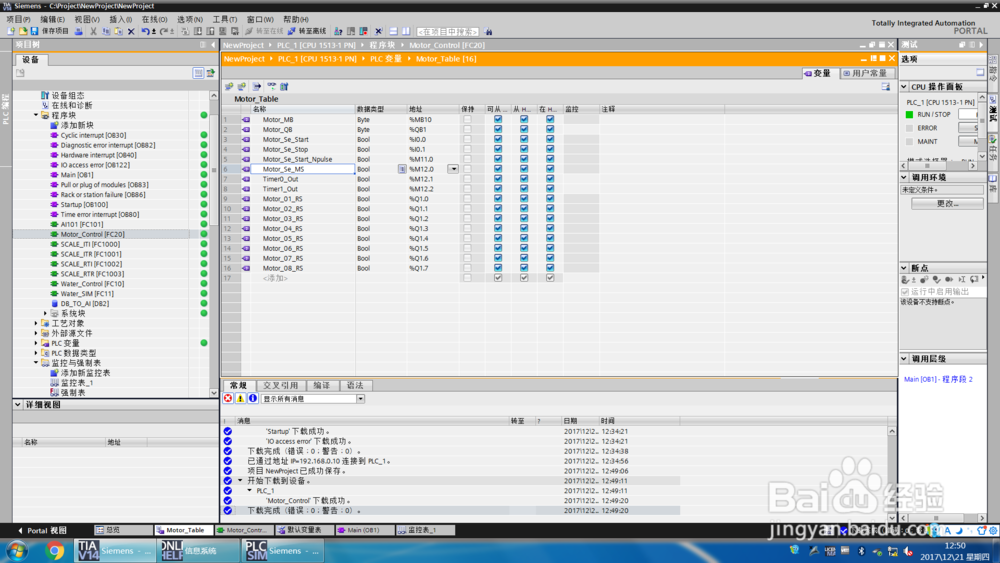Click the errors filter red X icon
This screenshot has width=1000, height=563.
[x=228, y=398]
